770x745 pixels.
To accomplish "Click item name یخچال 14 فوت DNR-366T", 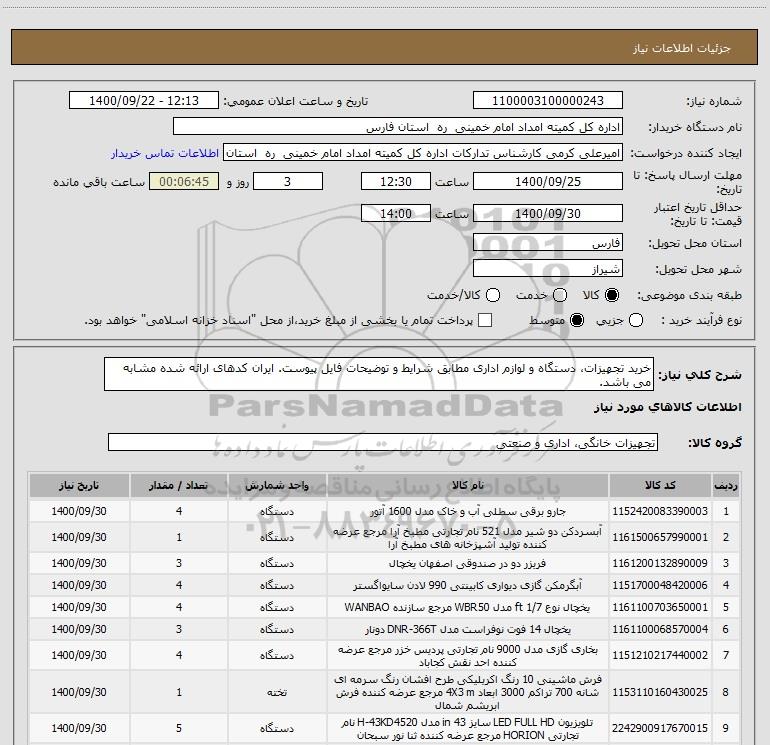I will [468, 630].
